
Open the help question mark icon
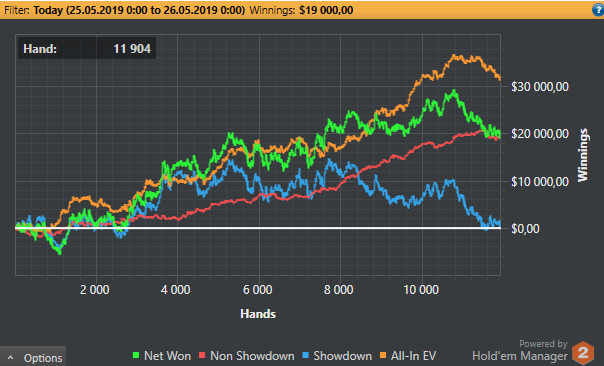pos(598,10)
